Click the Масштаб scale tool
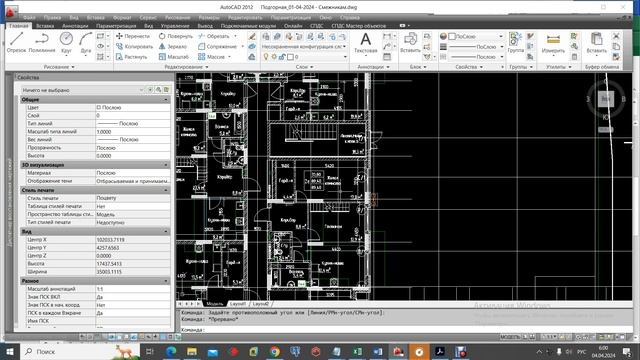Screen dimensions: 640x360 (174, 57)
